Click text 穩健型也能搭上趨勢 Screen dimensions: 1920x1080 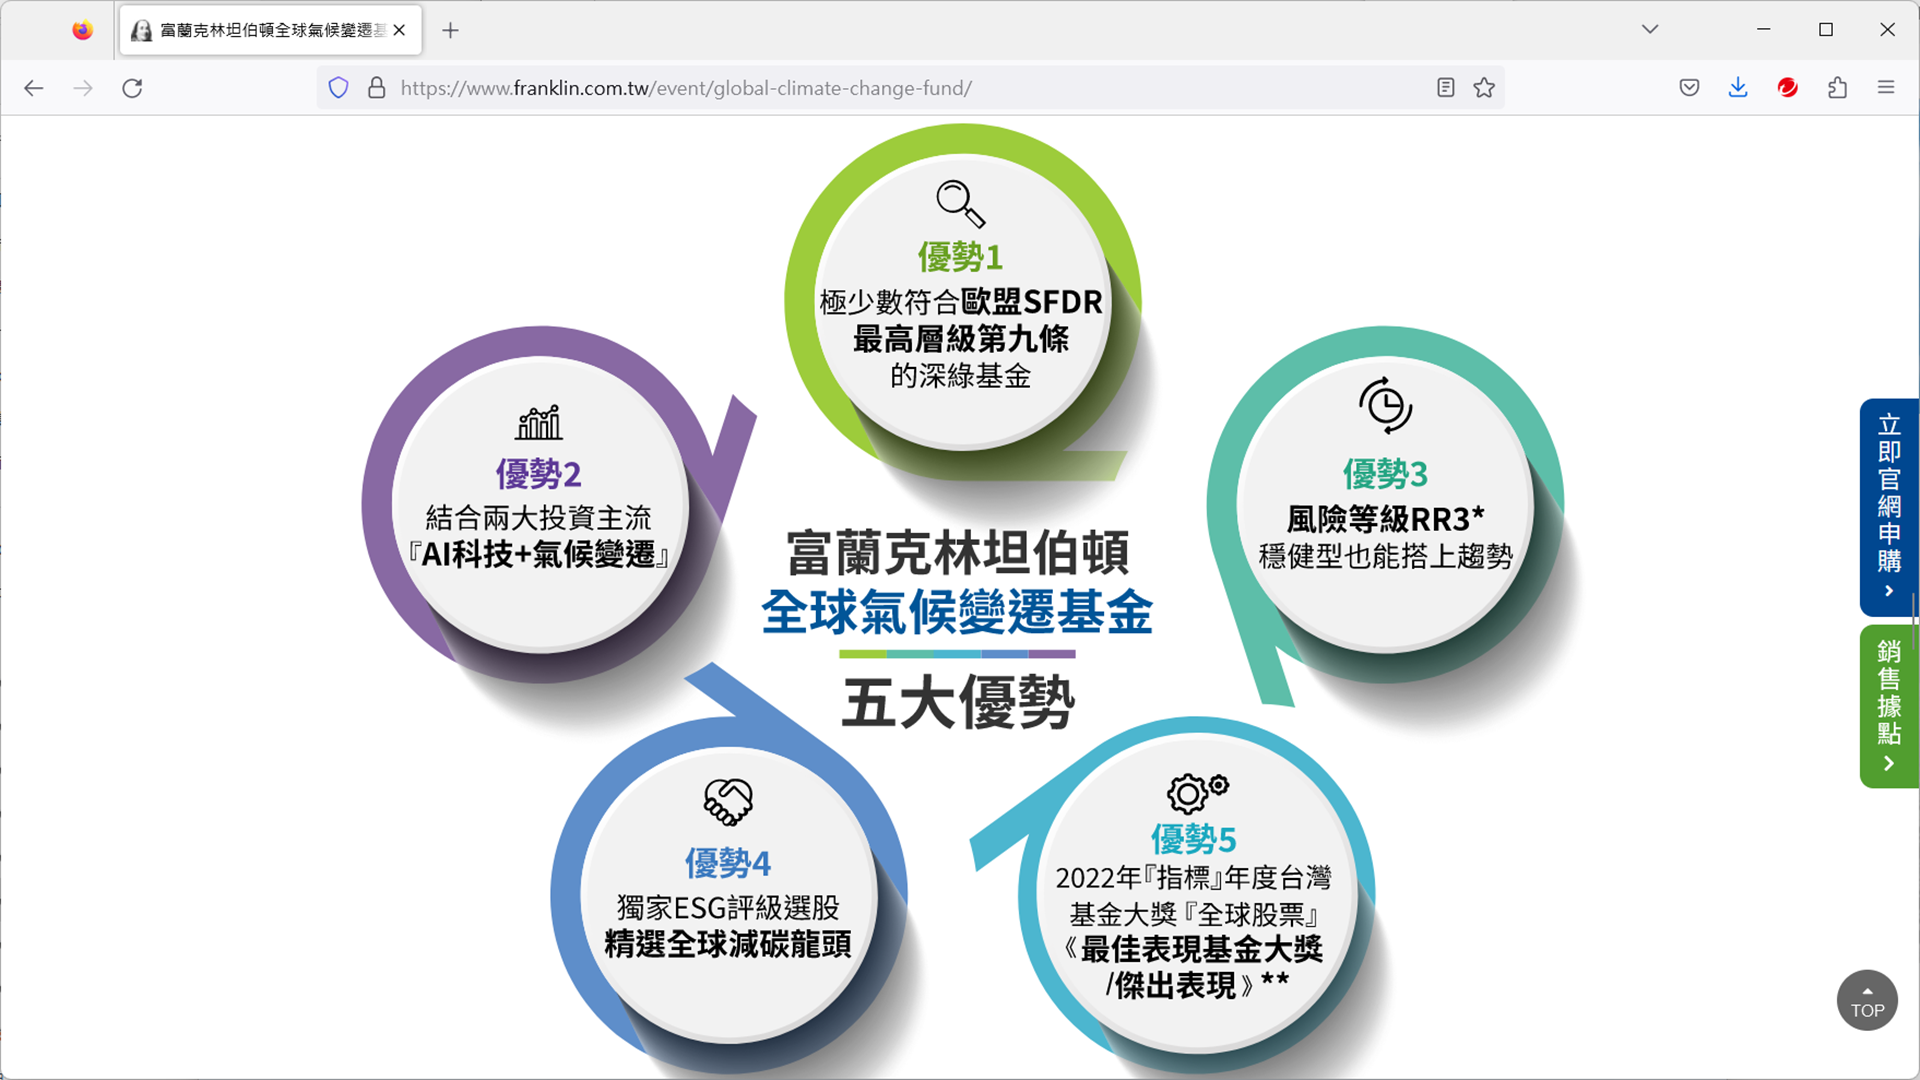click(1385, 556)
